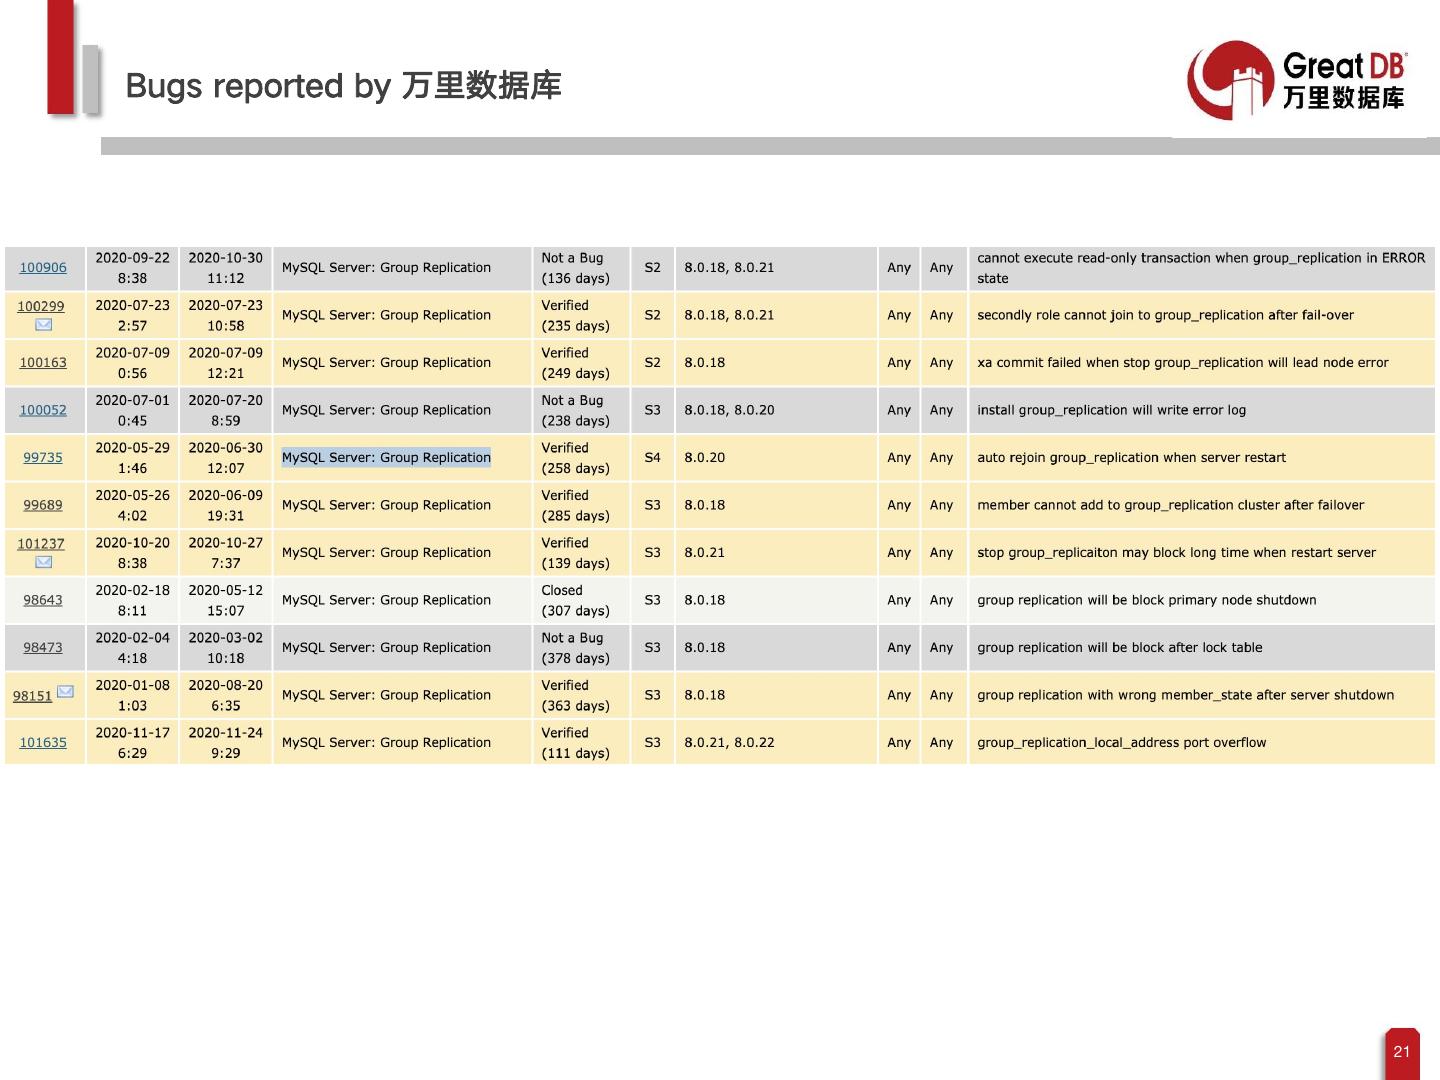Viewport: 1440px width, 1080px height.
Task: Open bug 100163 link
Action: pyautogui.click(x=43, y=363)
